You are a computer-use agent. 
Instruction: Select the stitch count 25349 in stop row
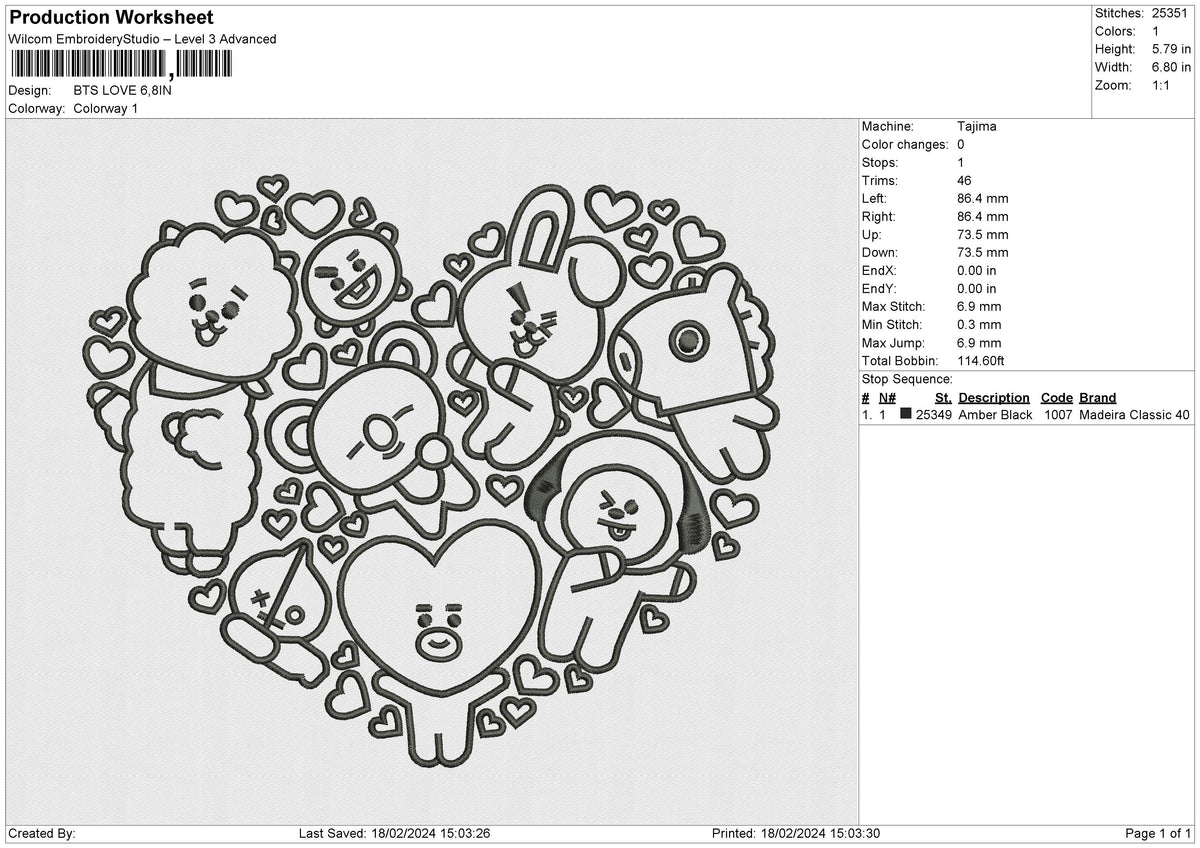tap(934, 415)
